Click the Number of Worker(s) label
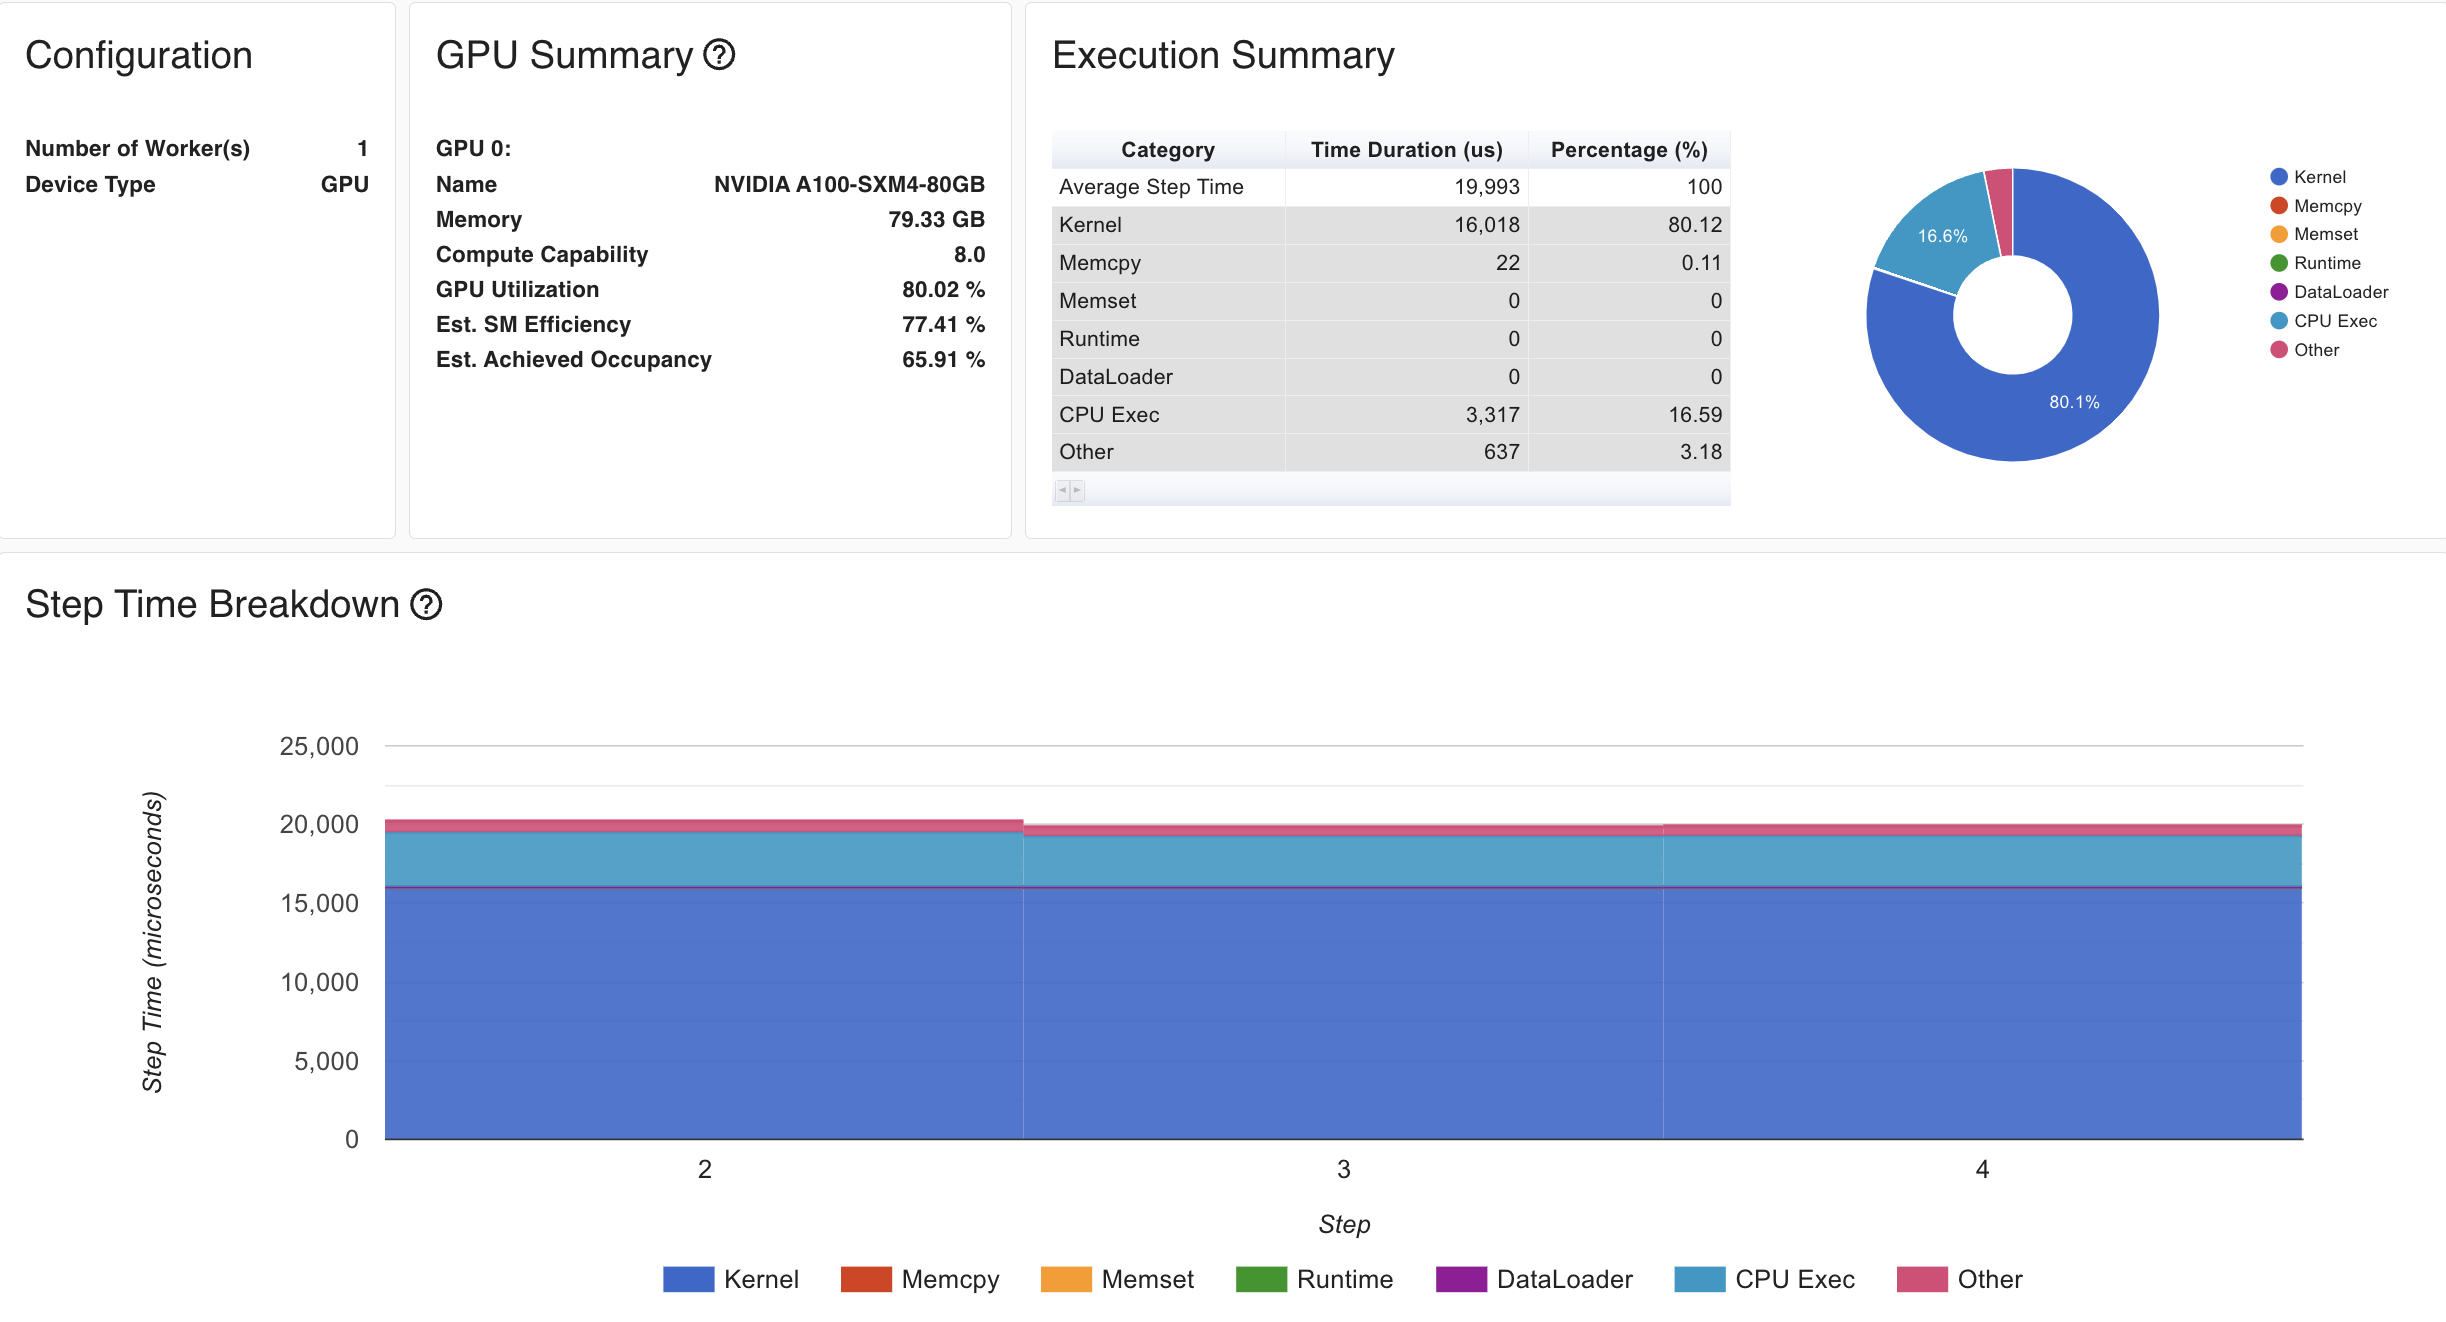The width and height of the screenshot is (2446, 1322). 137,148
